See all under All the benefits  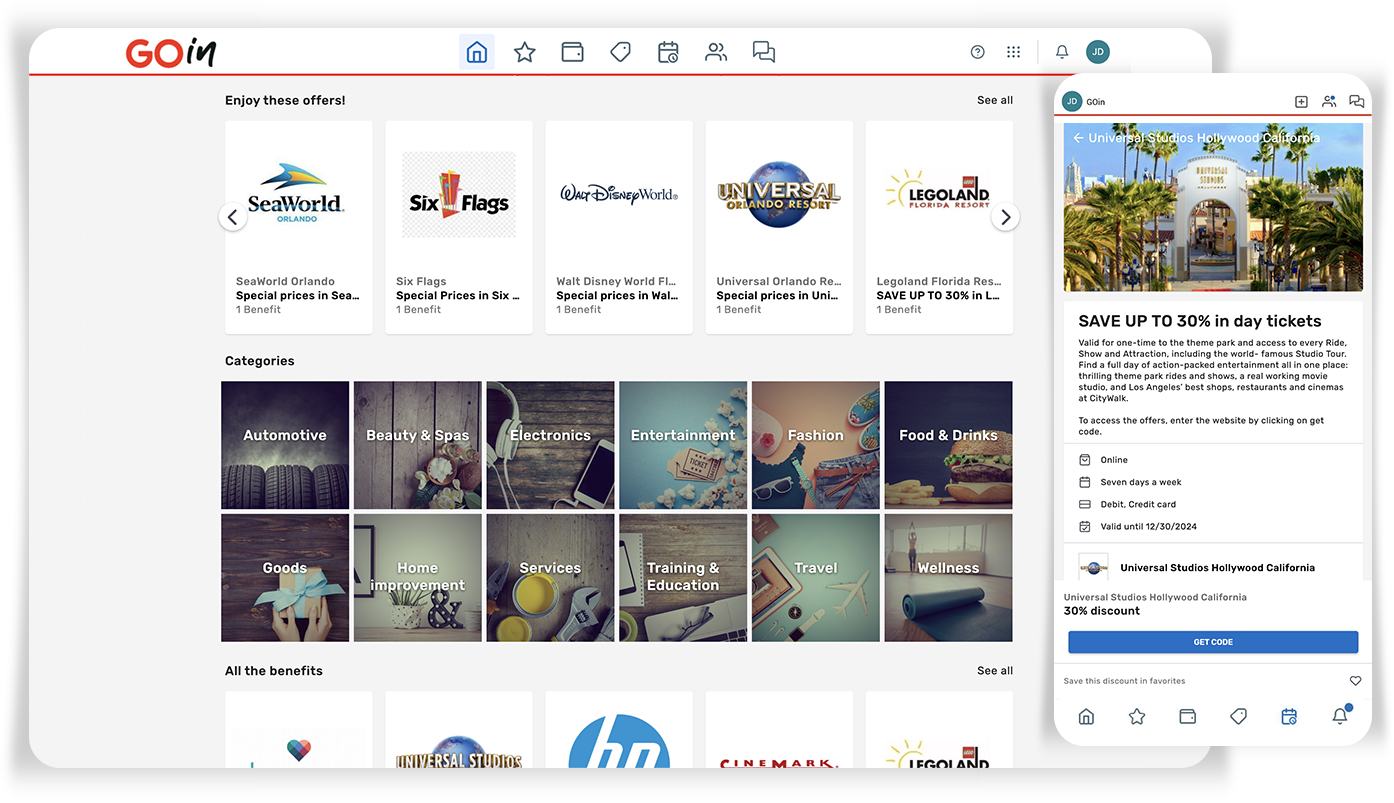point(995,671)
